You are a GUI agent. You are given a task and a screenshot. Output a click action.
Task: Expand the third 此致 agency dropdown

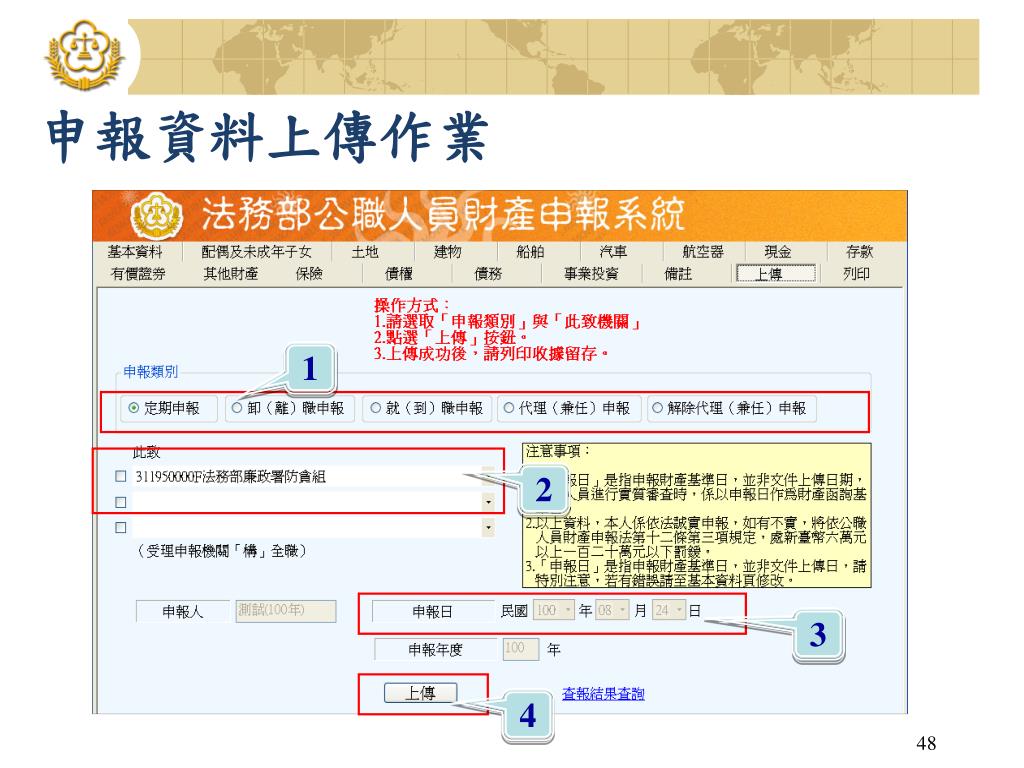click(x=488, y=527)
